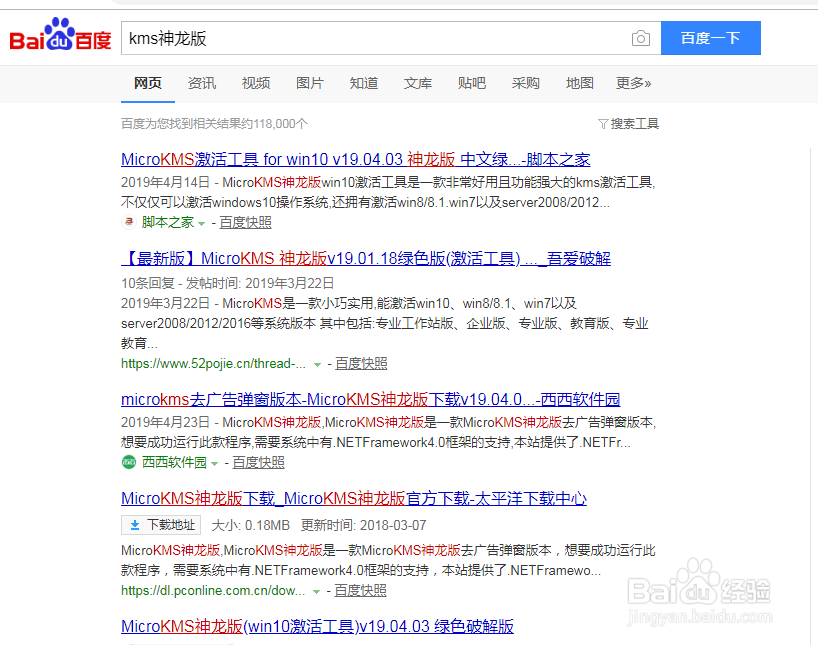Screen dimensions: 818x645
Task: Click the Baidu logo
Action: [x=61, y=34]
